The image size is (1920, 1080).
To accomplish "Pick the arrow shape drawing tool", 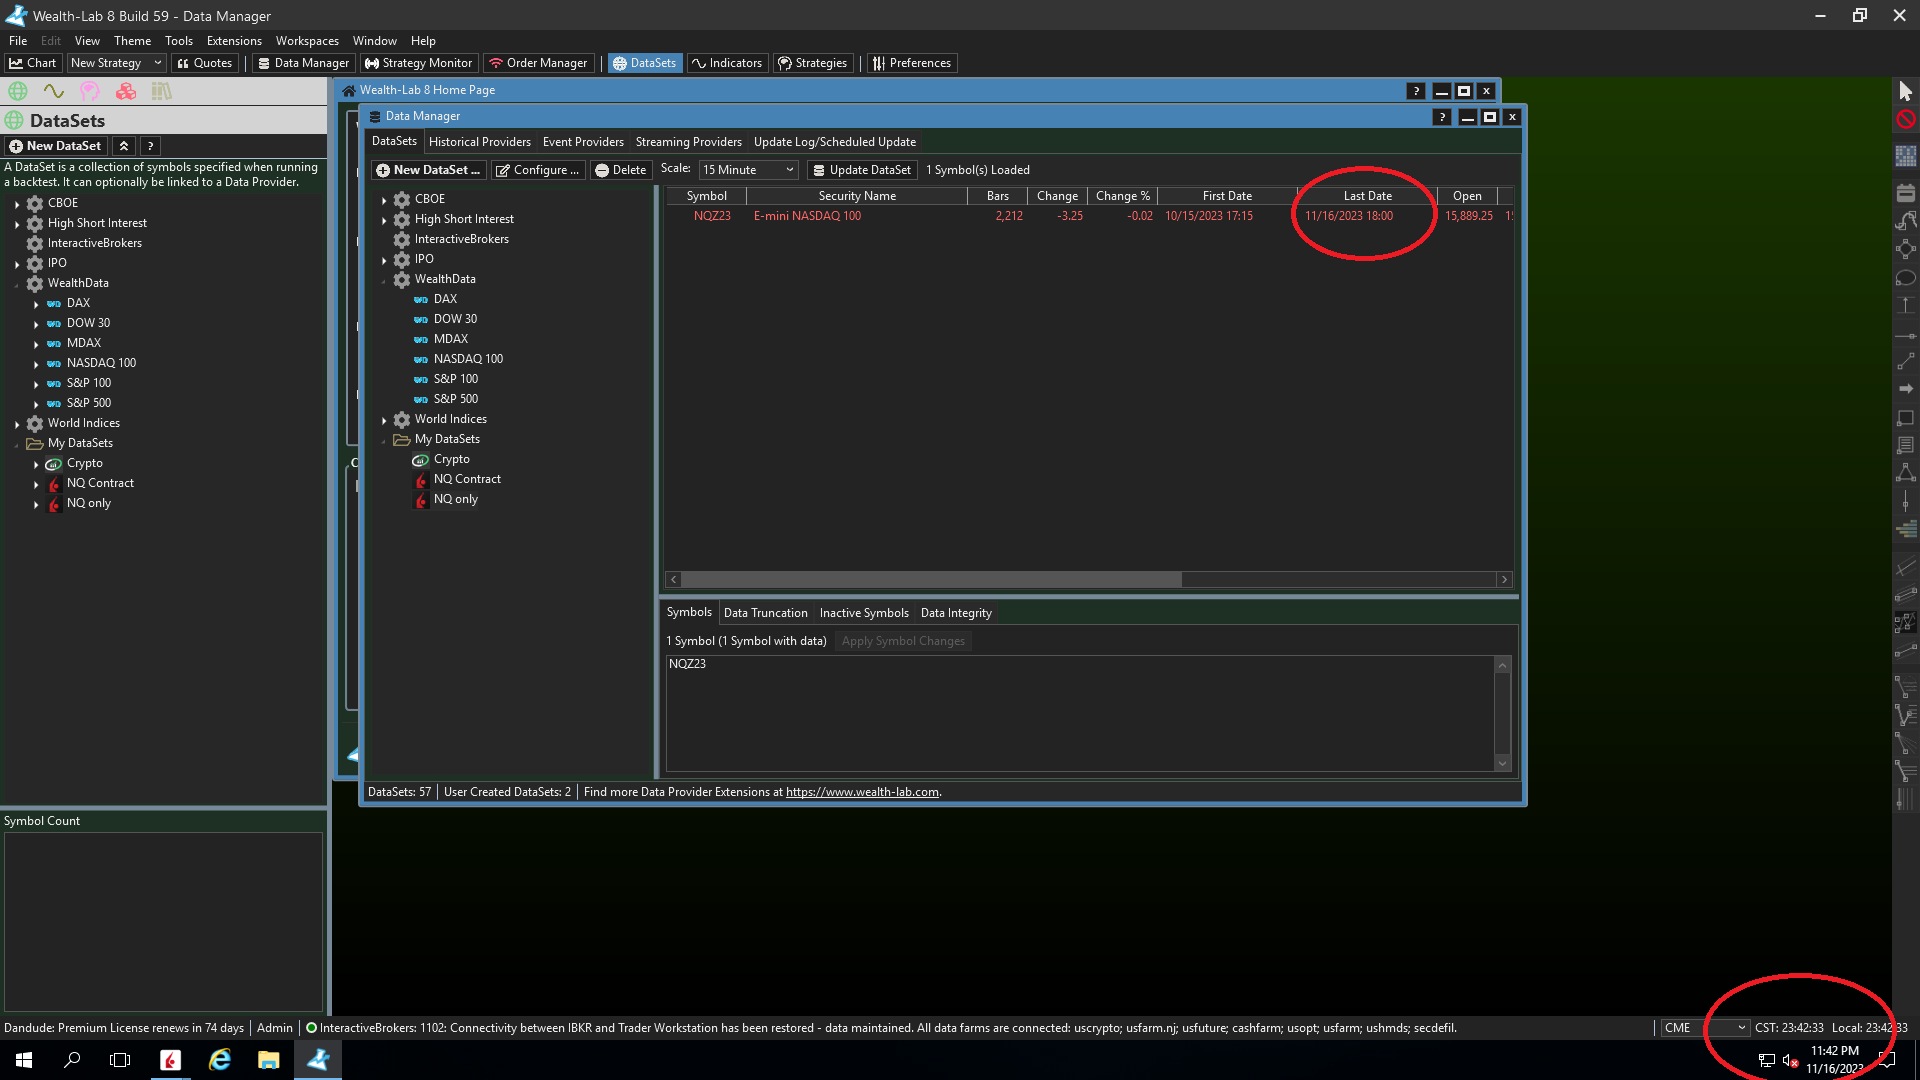I will coord(1906,388).
